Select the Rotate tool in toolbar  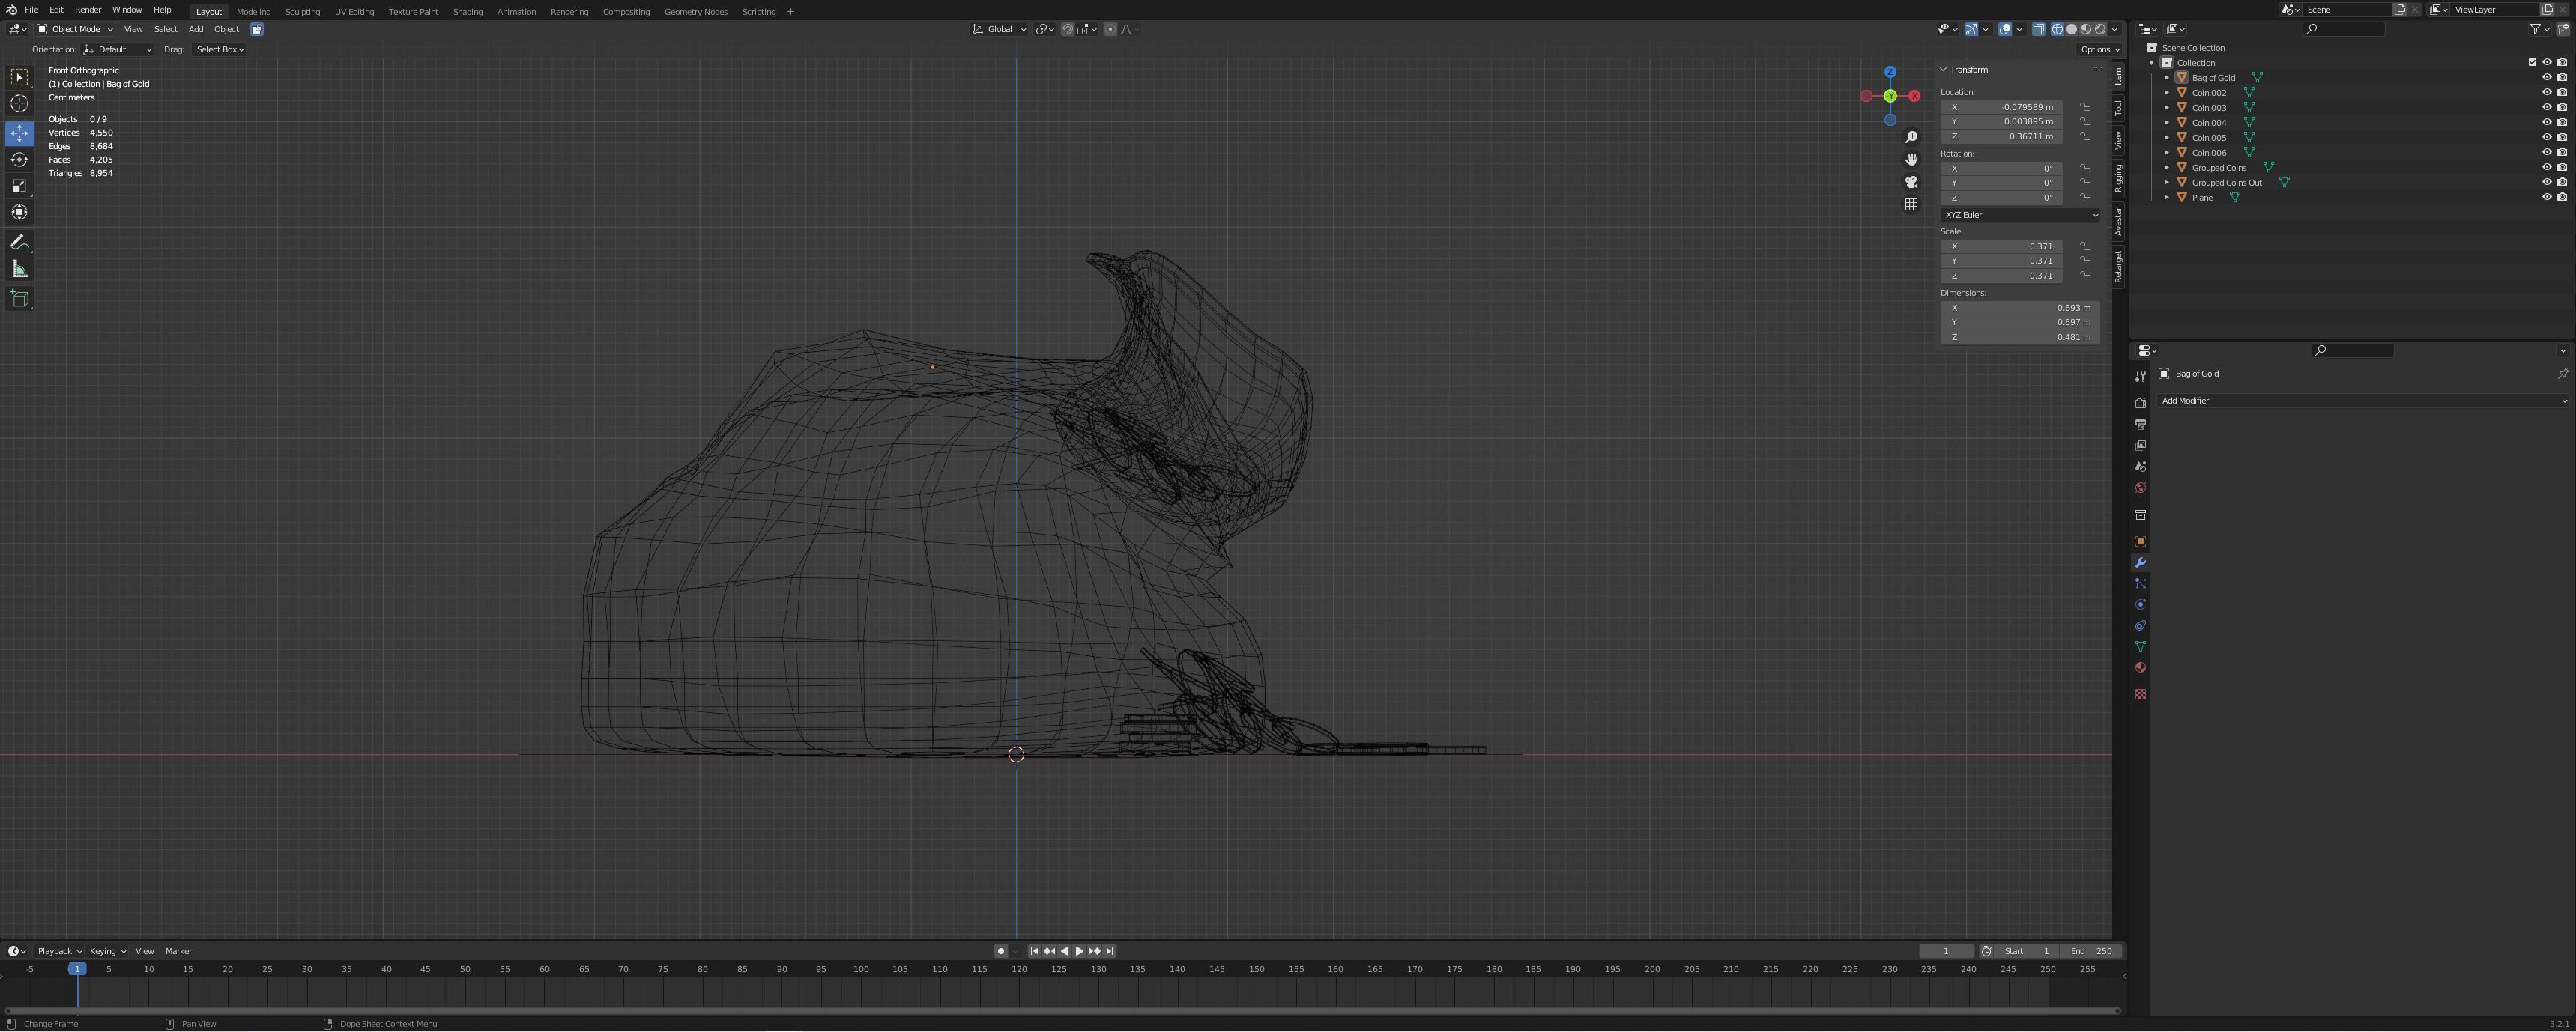19,160
